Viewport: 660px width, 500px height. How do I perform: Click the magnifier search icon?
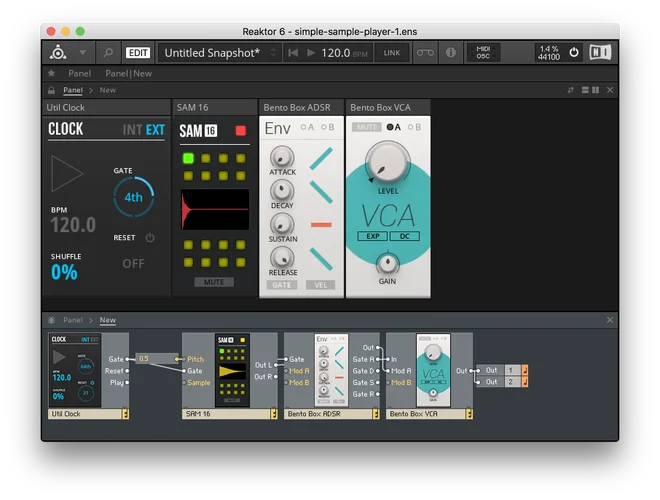pos(107,52)
